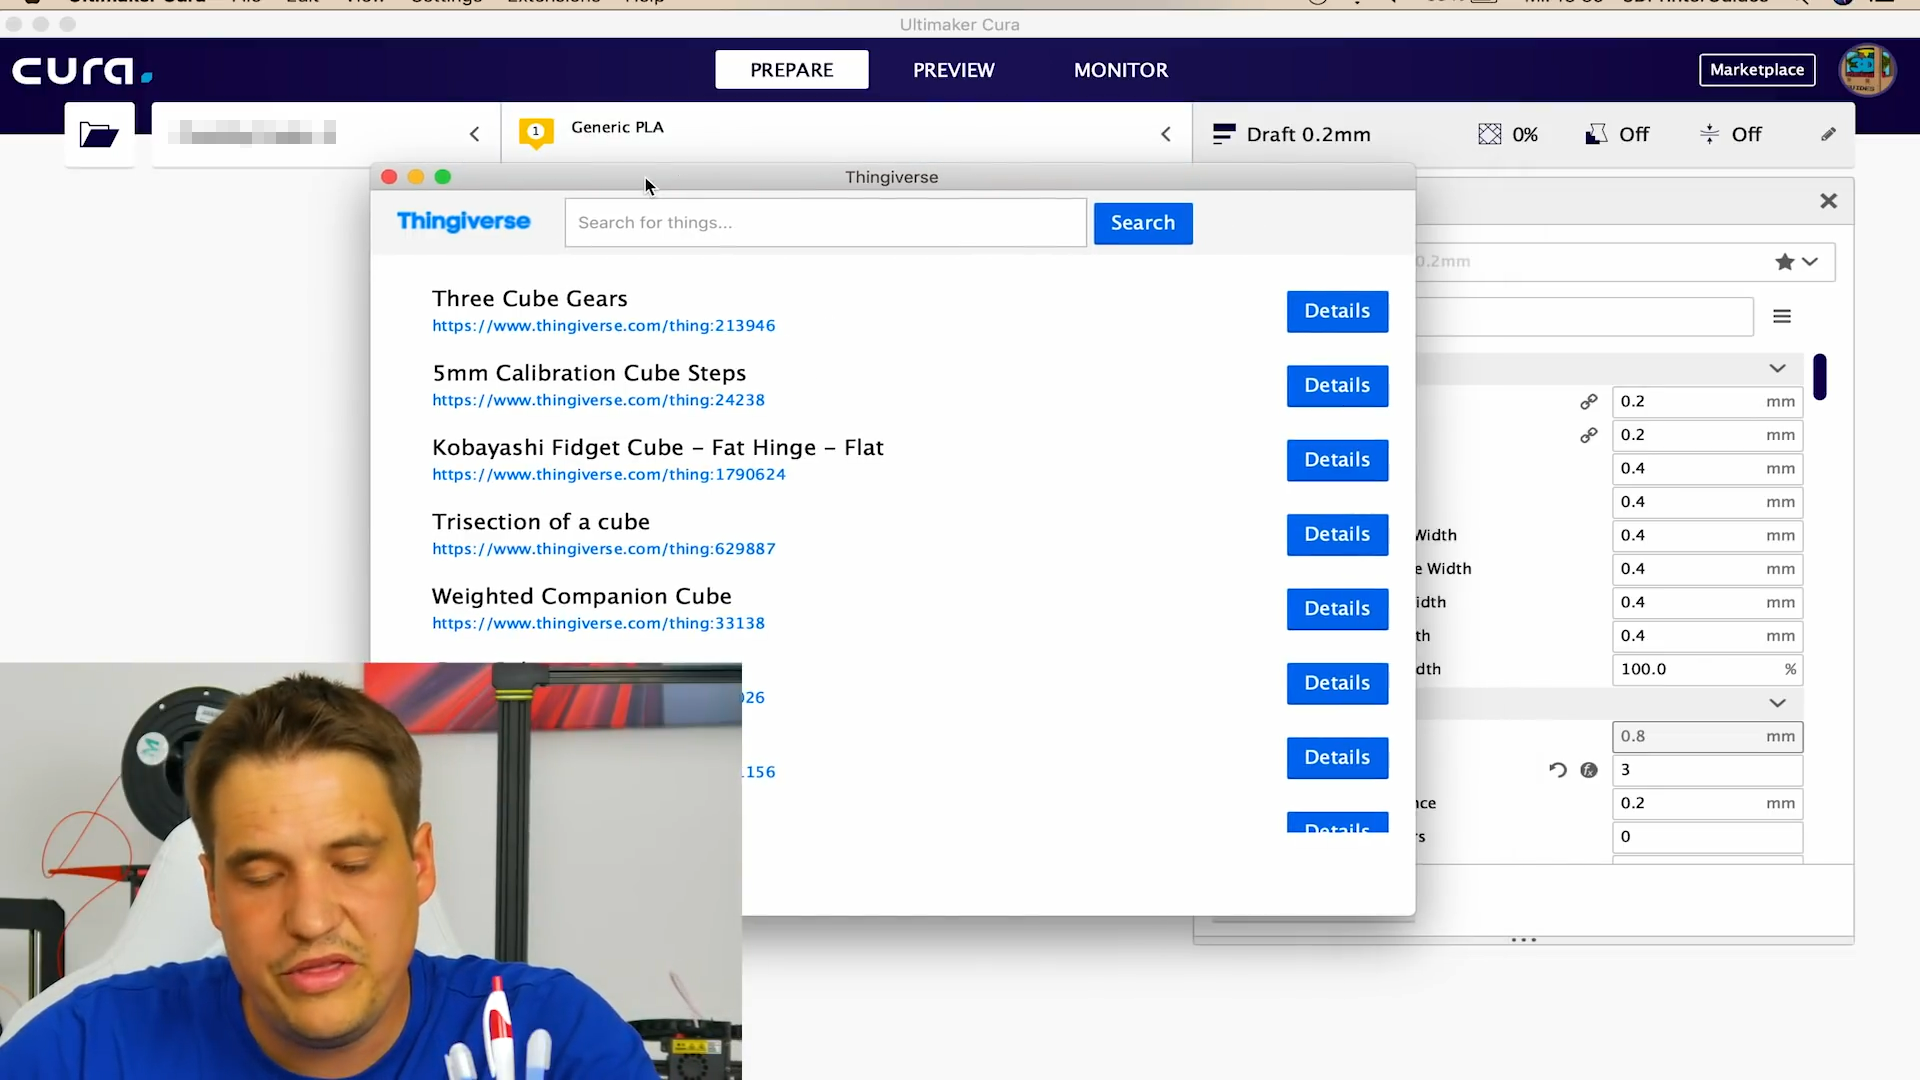The width and height of the screenshot is (1920, 1080).
Task: Click the settings panel scrollbar thumb
Action: (1820, 377)
